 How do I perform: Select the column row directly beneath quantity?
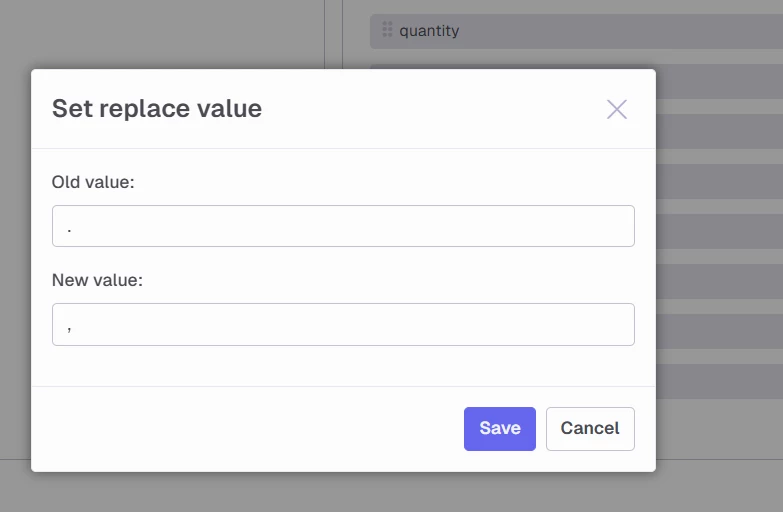pos(718,80)
